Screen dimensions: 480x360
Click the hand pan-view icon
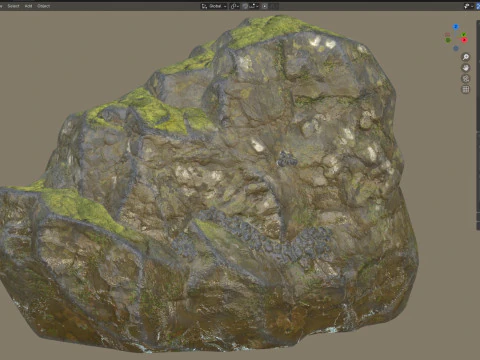[x=466, y=68]
